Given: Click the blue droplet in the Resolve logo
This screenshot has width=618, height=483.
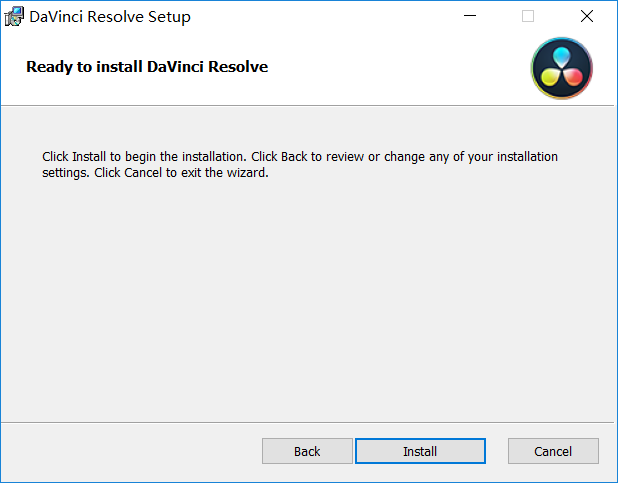Looking at the screenshot, I should (561, 57).
